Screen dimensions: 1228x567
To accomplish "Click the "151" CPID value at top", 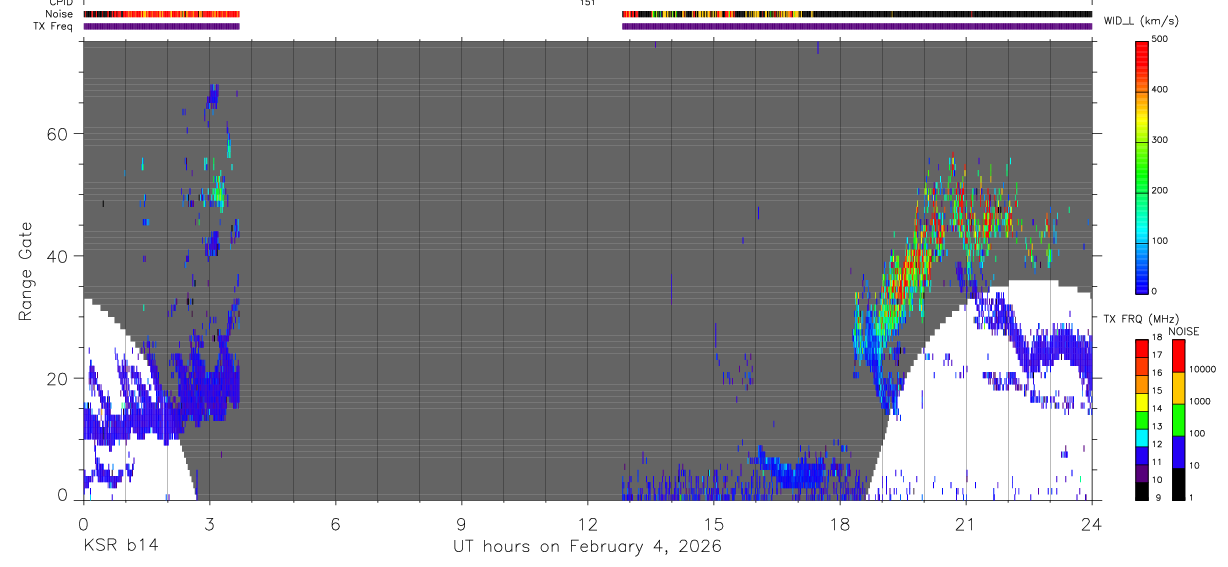I will pos(588,3).
